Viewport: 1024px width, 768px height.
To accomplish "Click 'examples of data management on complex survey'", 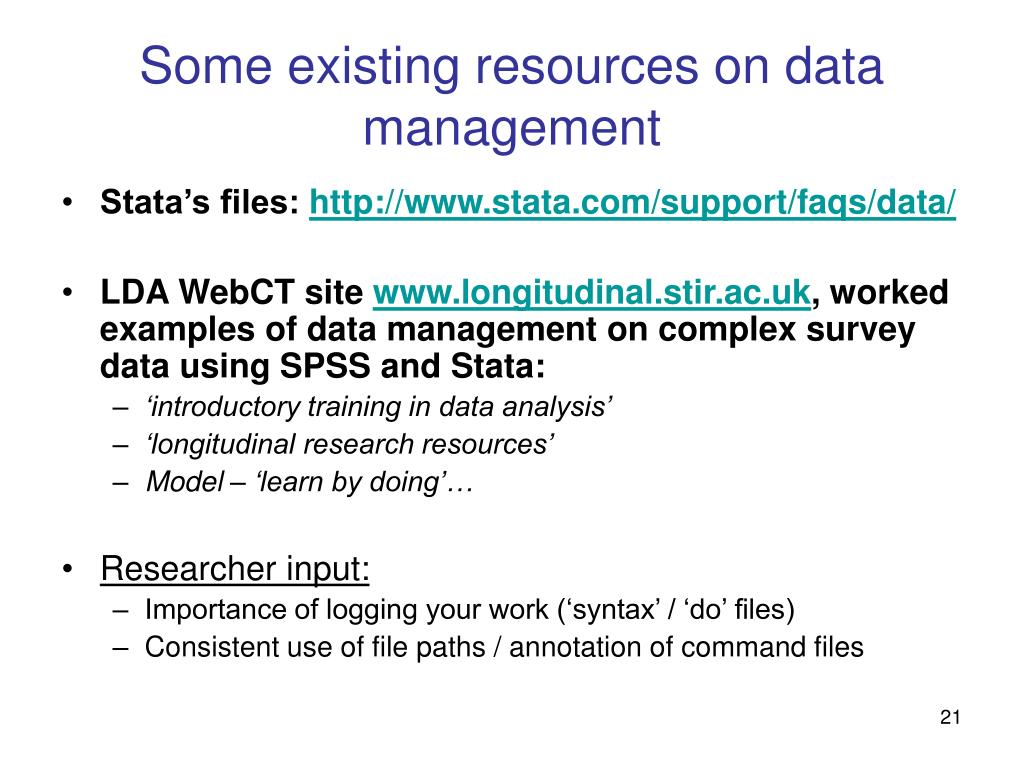I will 507,329.
